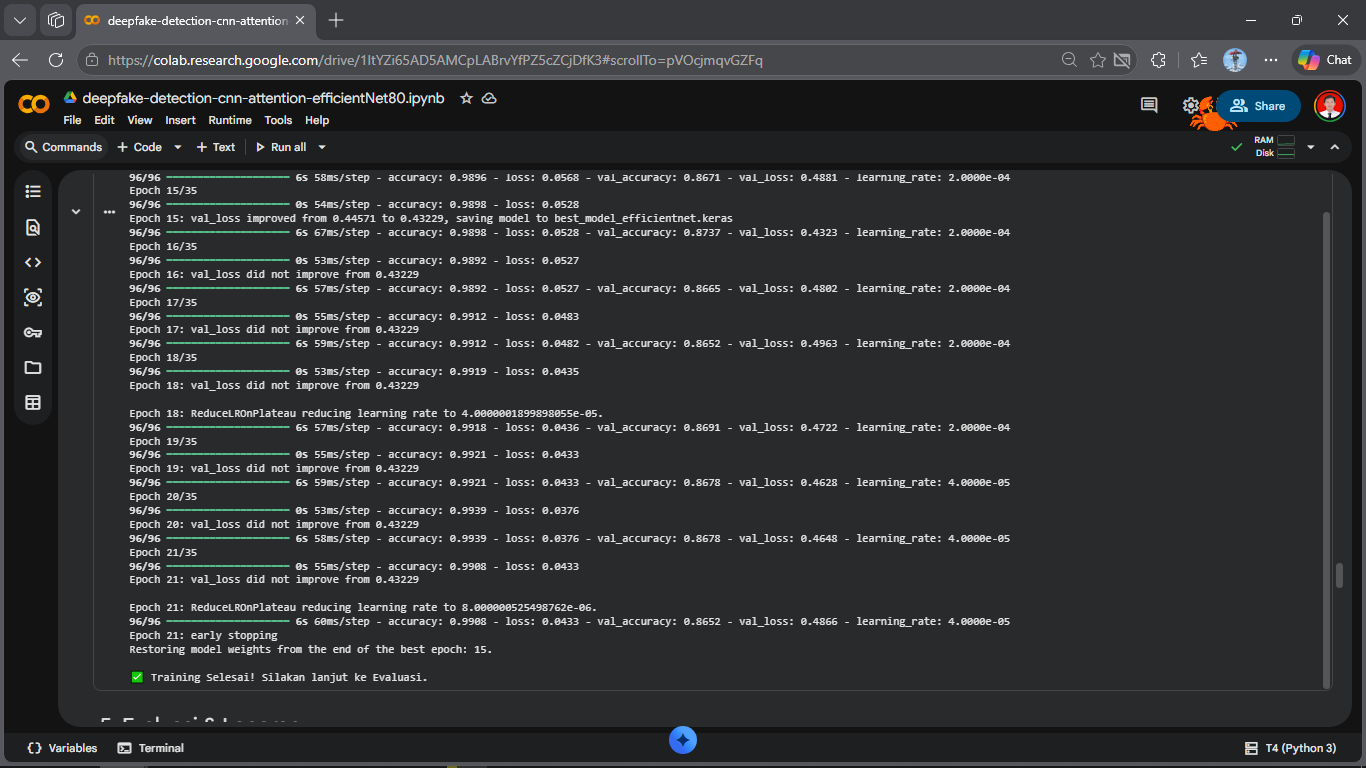Open the comments panel icon
1366x768 pixels.
pos(1149,105)
